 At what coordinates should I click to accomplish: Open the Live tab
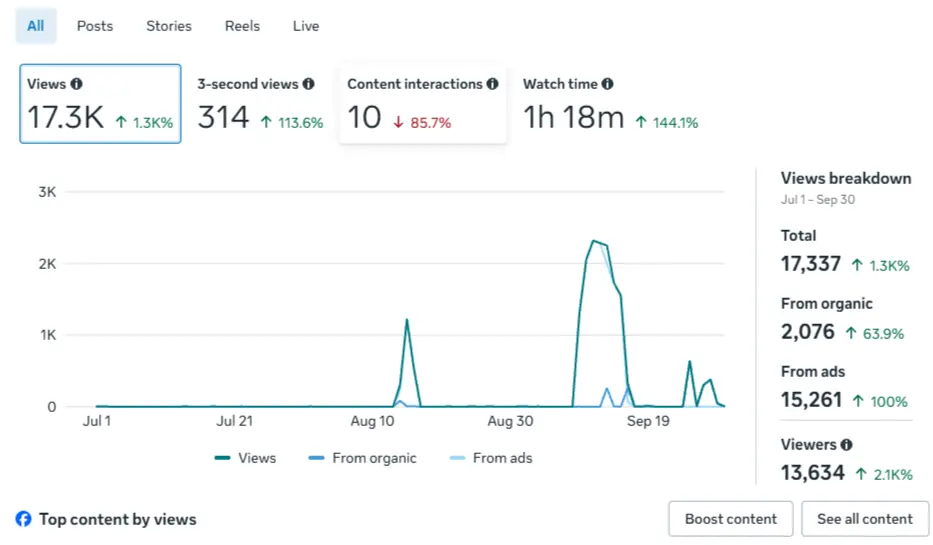coord(306,26)
